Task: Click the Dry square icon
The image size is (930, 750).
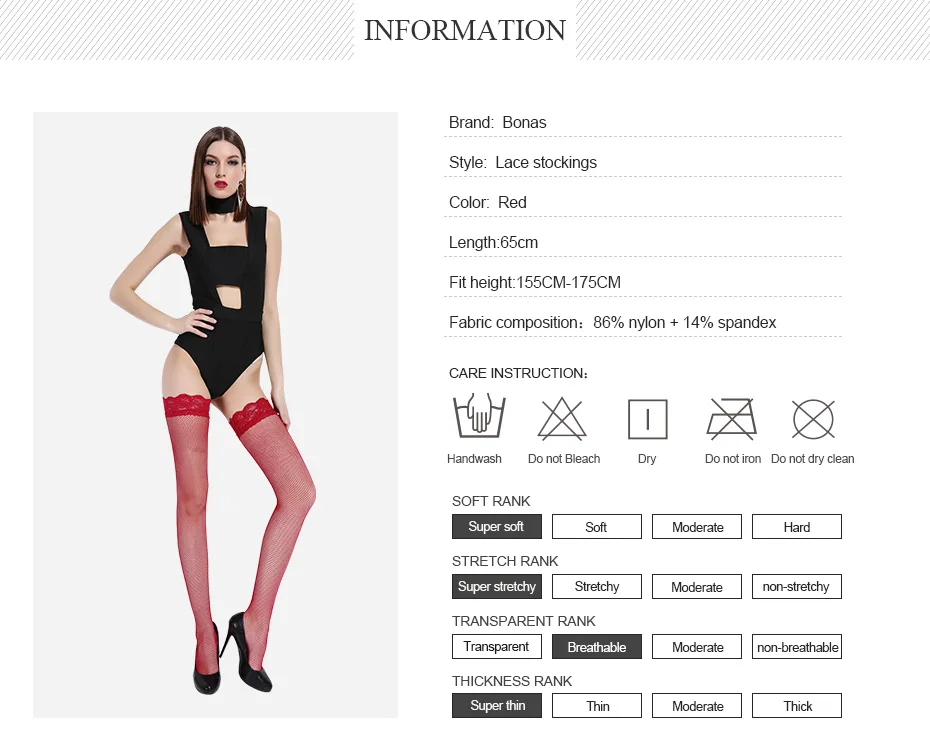Action: 648,419
